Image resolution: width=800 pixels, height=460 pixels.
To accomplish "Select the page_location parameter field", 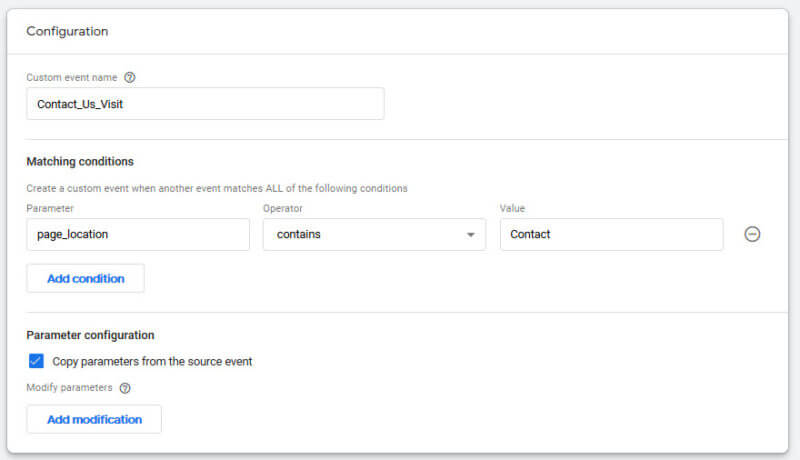I will click(138, 235).
